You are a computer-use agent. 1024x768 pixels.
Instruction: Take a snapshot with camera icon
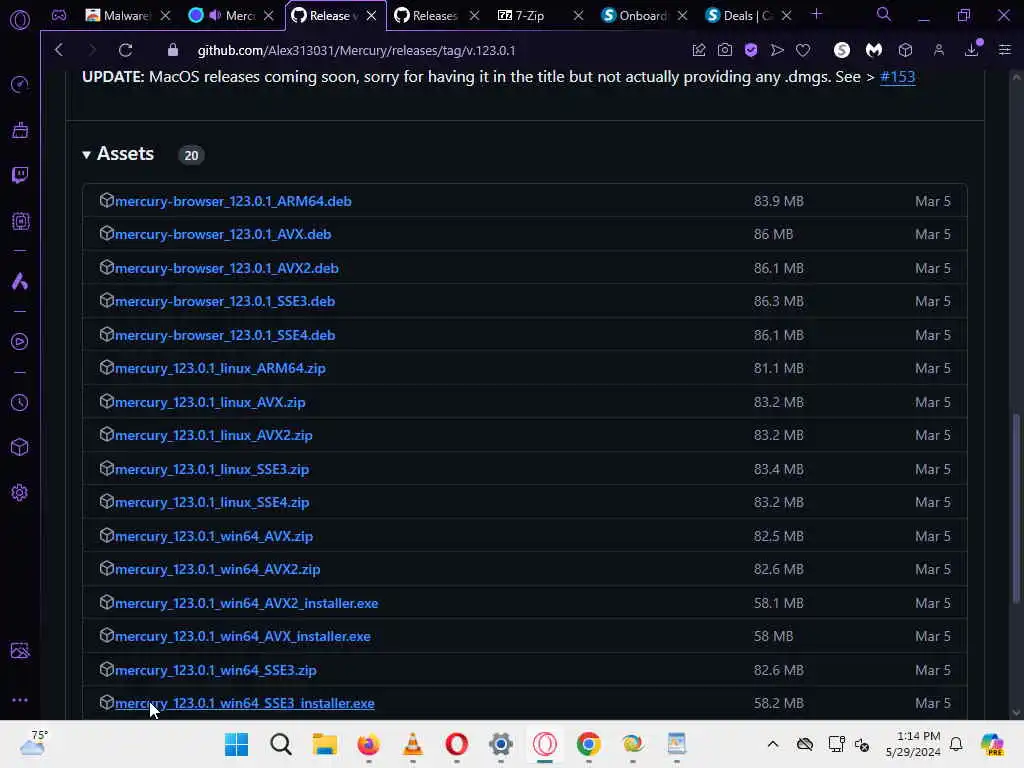pyautogui.click(x=725, y=50)
